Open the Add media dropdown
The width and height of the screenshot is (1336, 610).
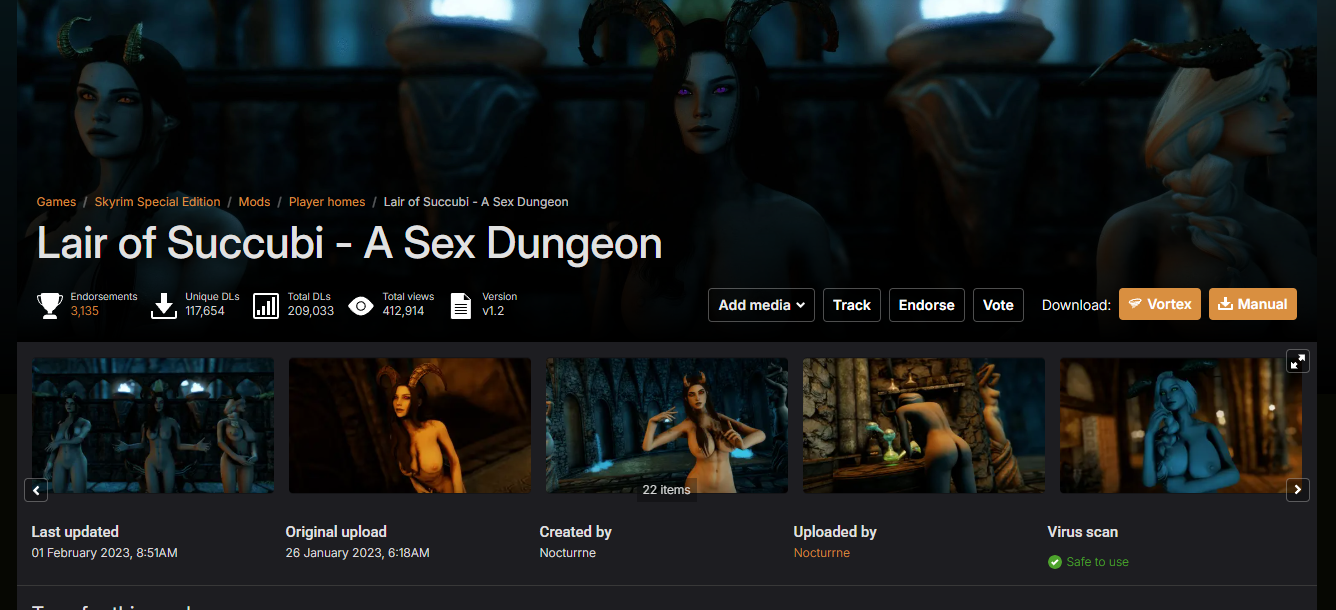click(x=761, y=305)
